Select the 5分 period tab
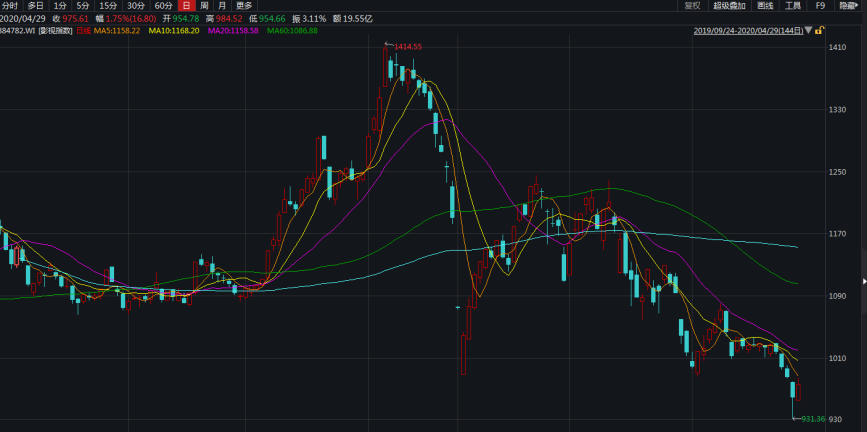This screenshot has width=867, height=432. [83, 6]
